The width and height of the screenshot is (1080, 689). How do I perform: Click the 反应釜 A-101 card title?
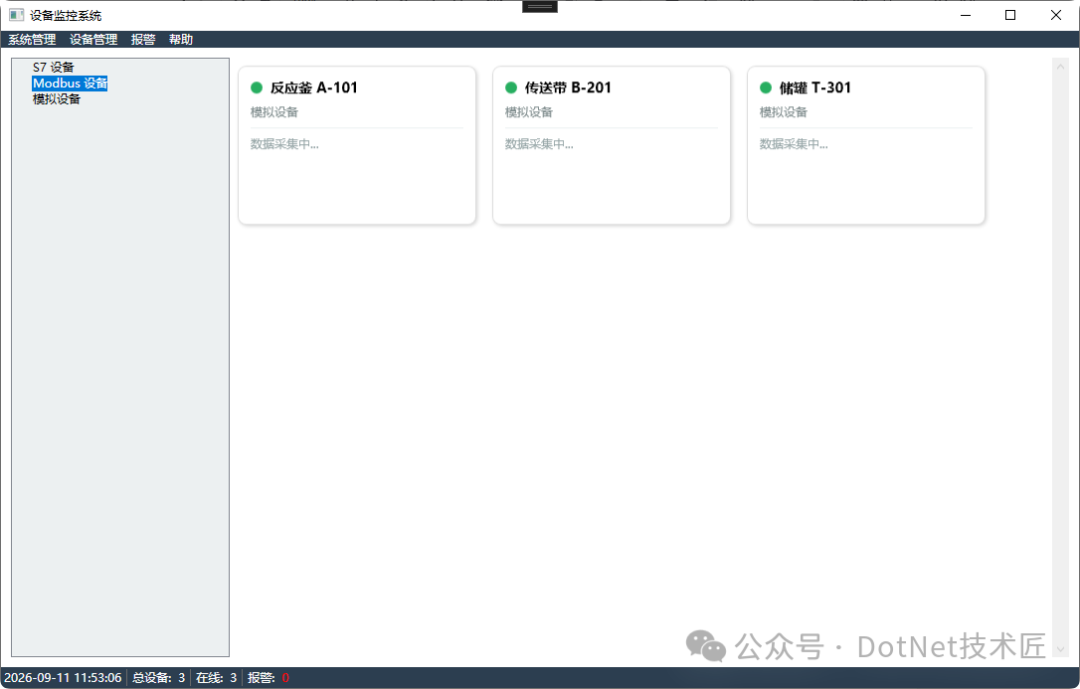[313, 88]
